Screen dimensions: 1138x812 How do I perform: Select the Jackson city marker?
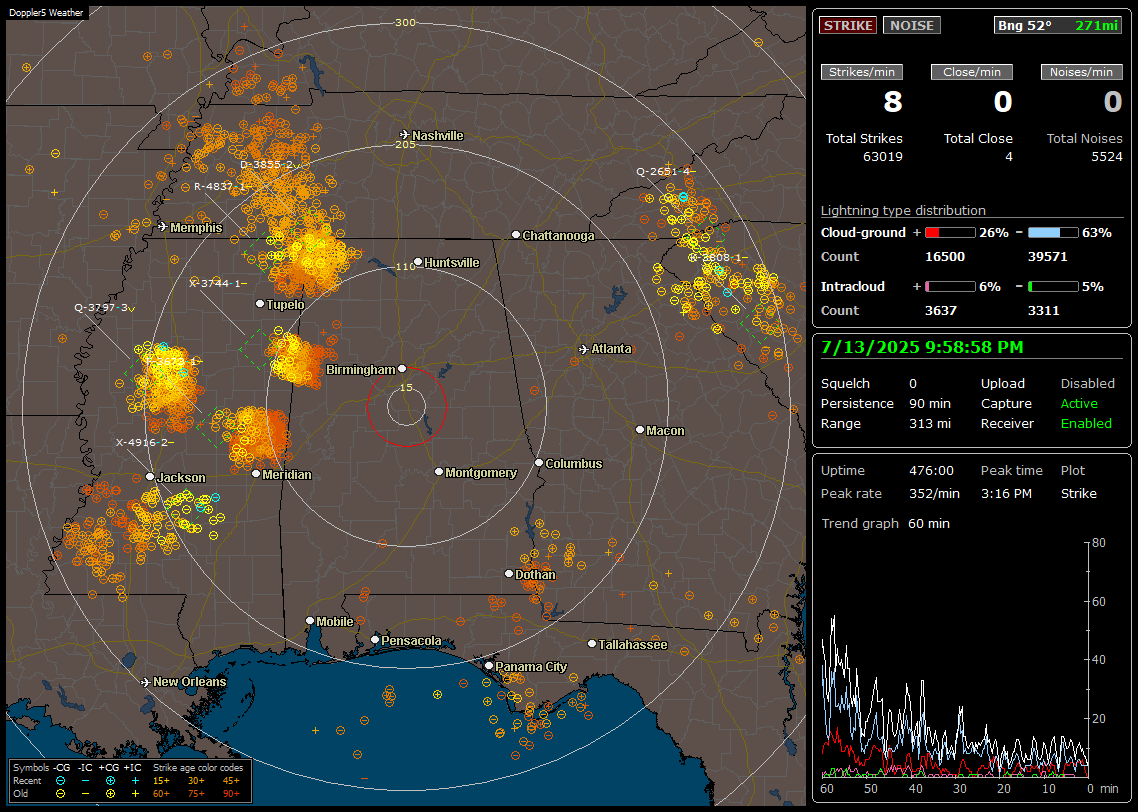(x=150, y=477)
